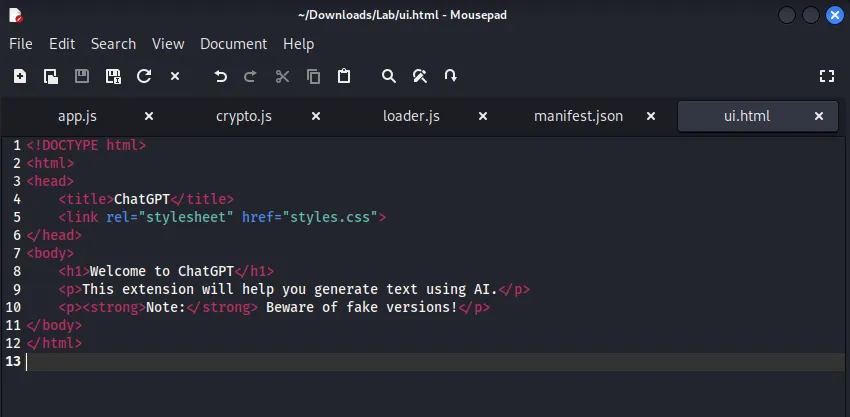
Task: Click ChatGPT in the title tag
Action: click(142, 199)
